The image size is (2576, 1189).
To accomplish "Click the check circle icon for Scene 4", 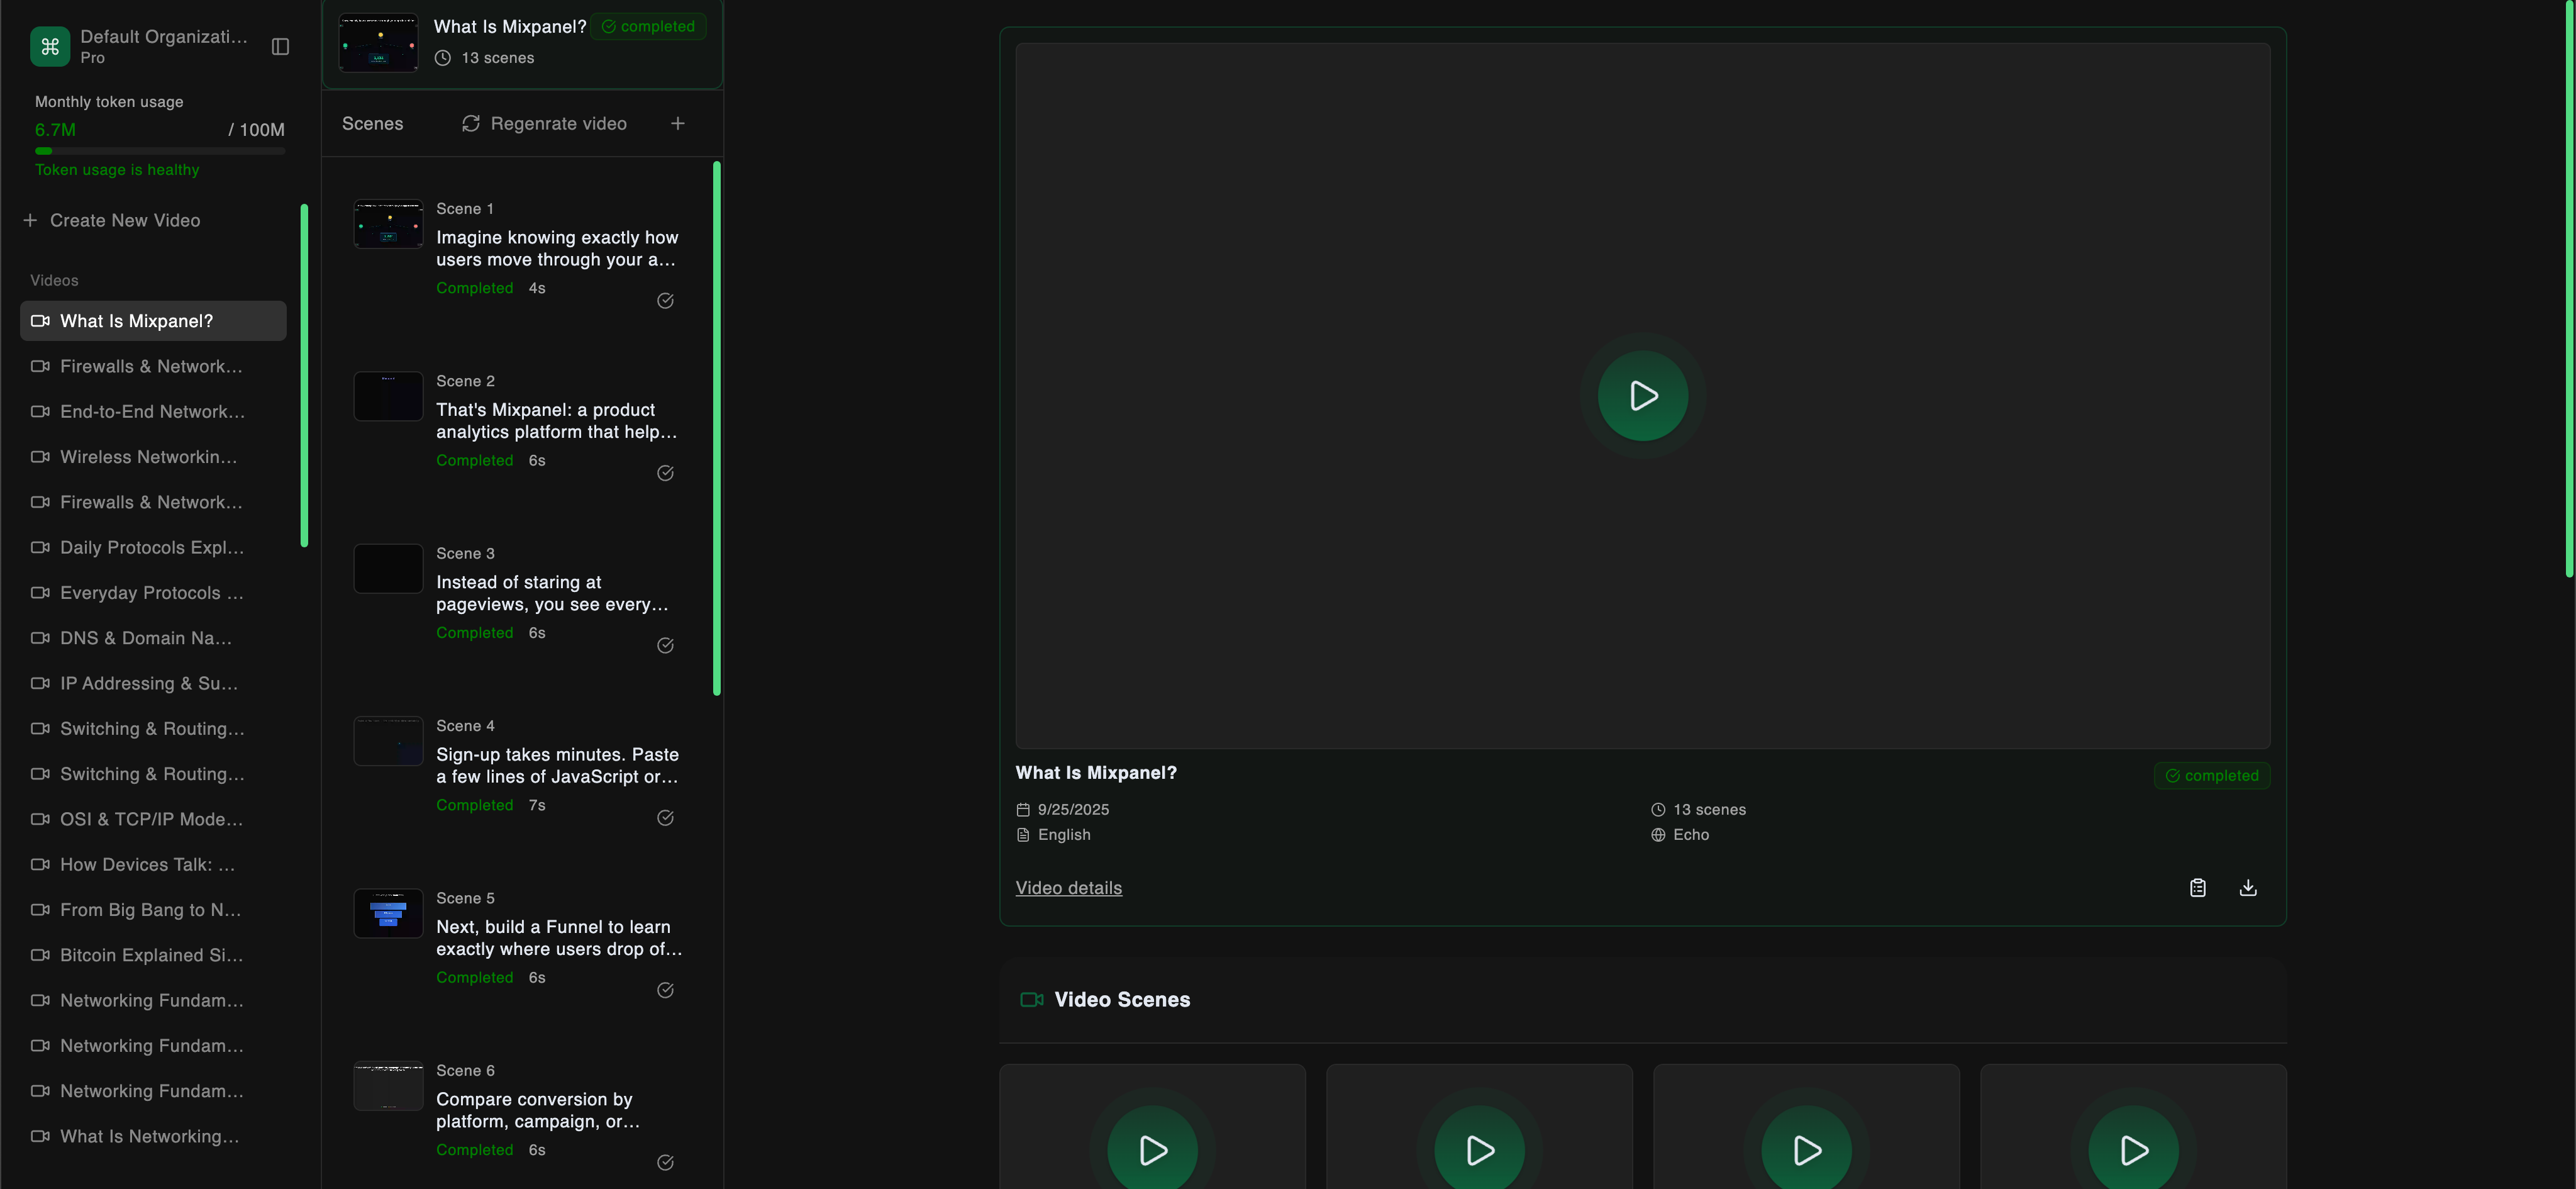I will click(x=665, y=818).
